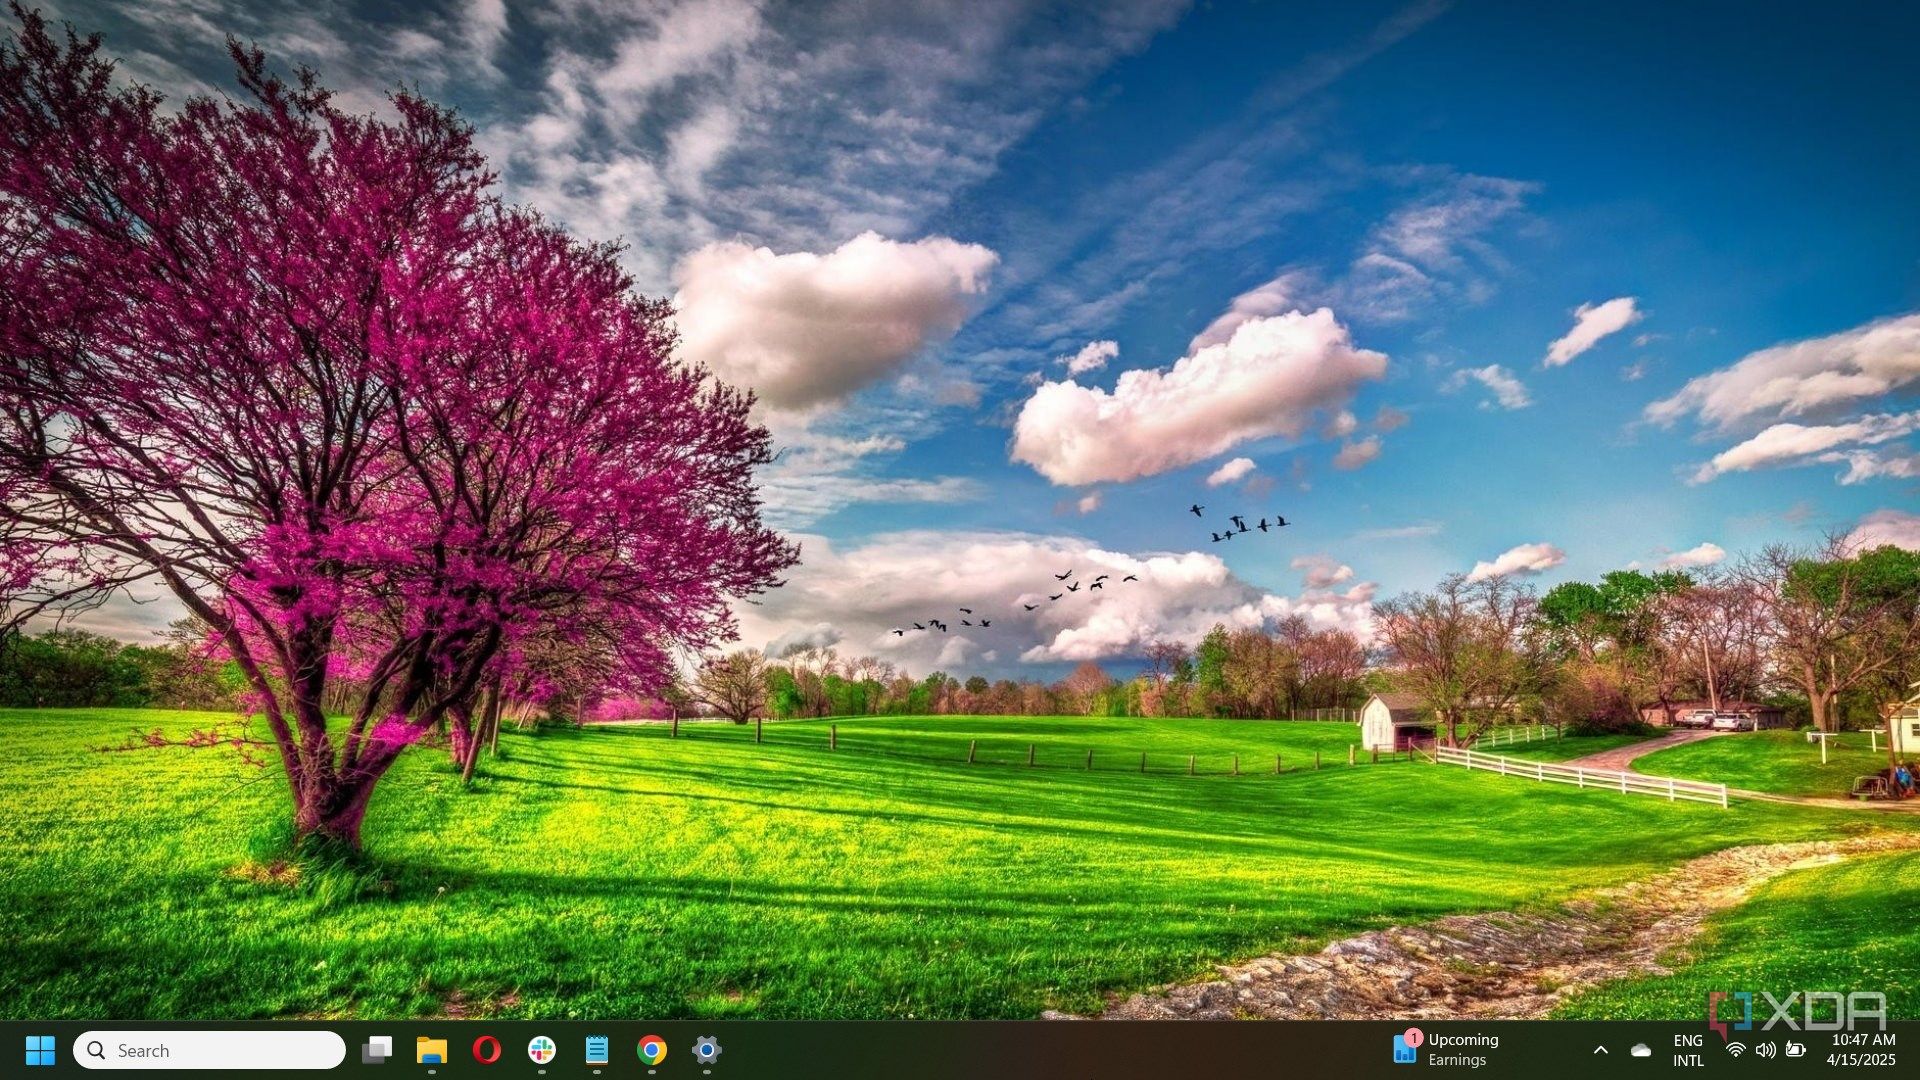This screenshot has height=1080, width=1920.
Task: Click the volume speaker icon
Action: coord(1765,1051)
